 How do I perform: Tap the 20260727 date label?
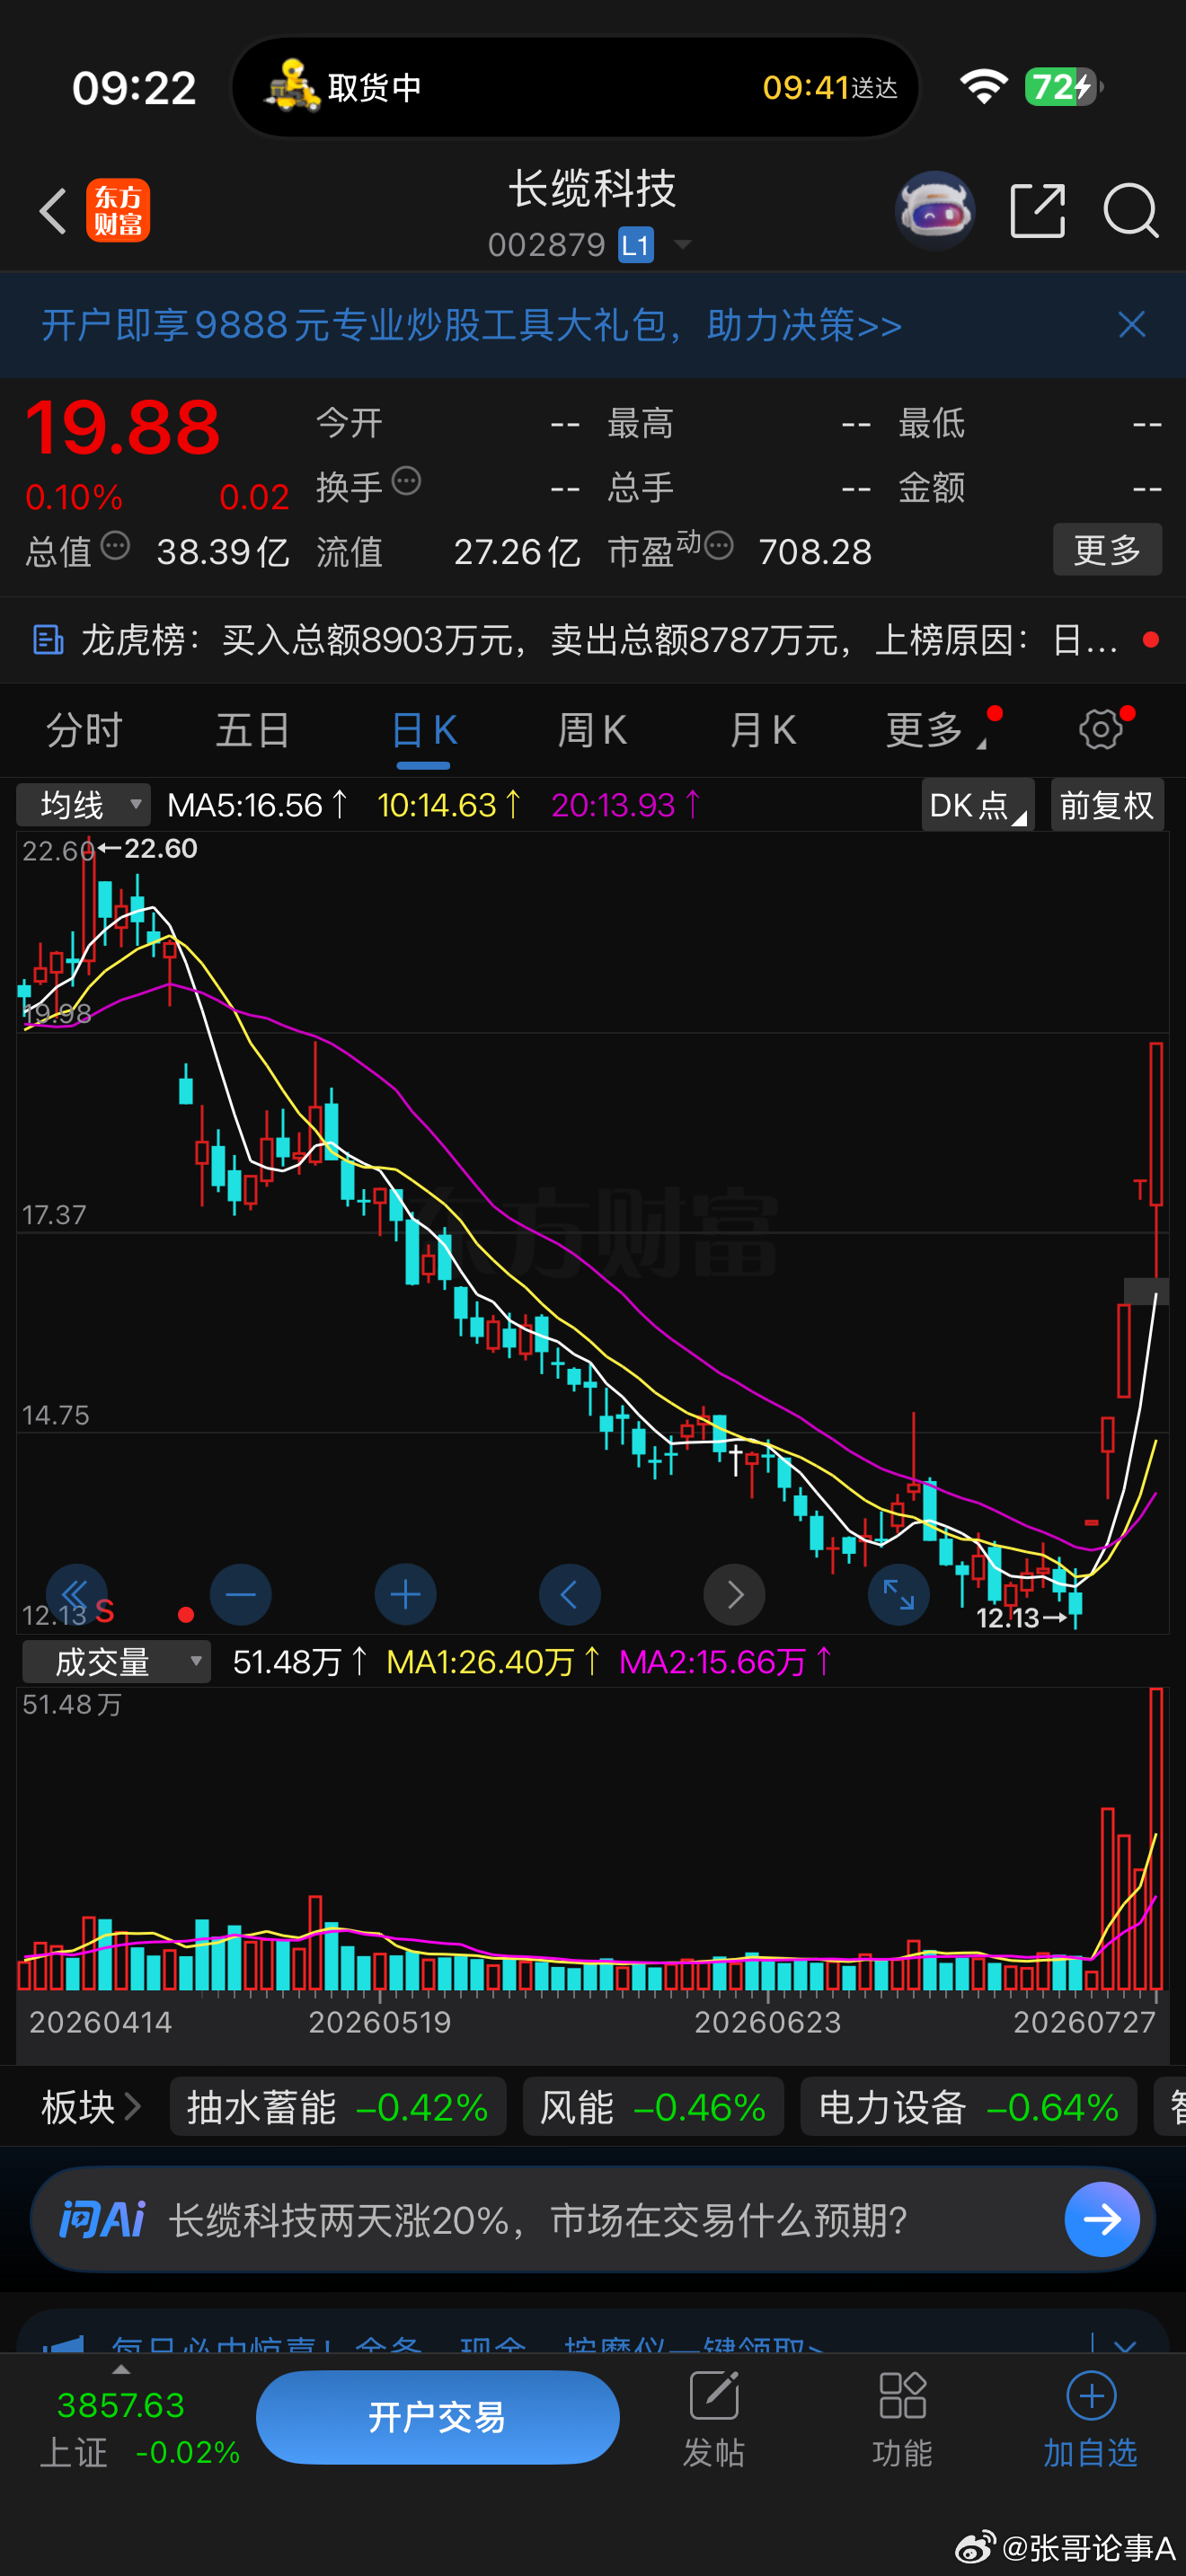[1084, 2022]
